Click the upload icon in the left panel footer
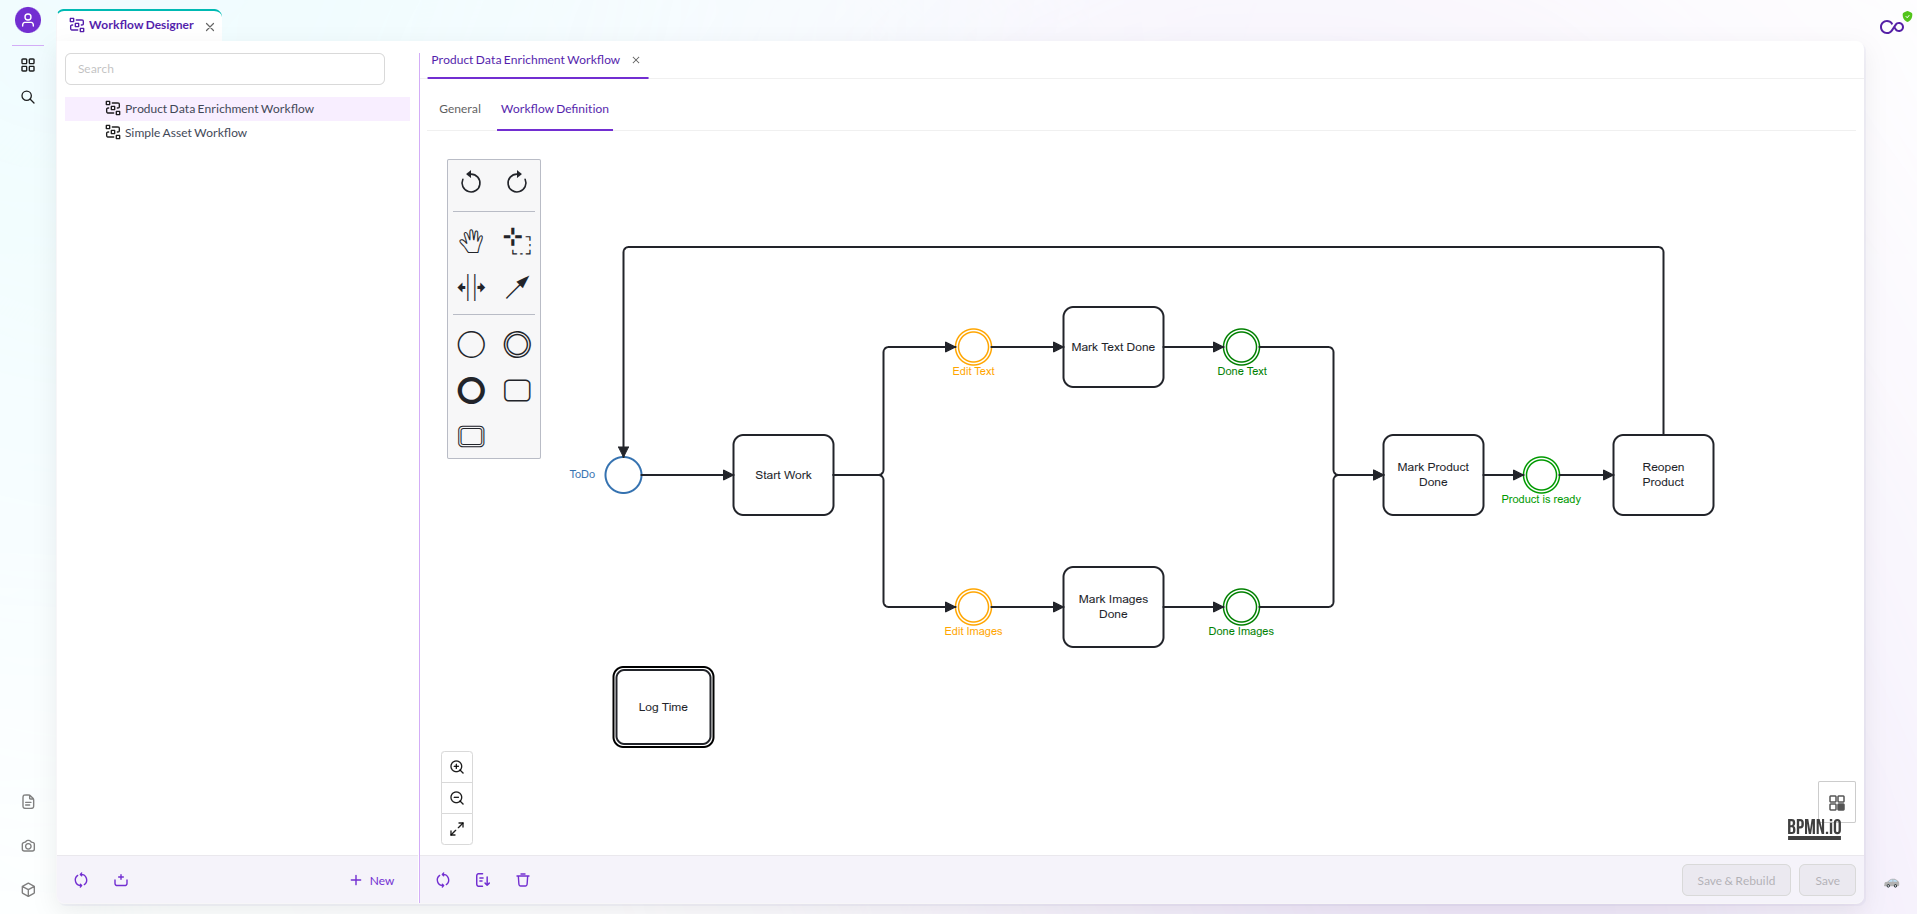Viewport: 1917px width, 914px height. [121, 880]
